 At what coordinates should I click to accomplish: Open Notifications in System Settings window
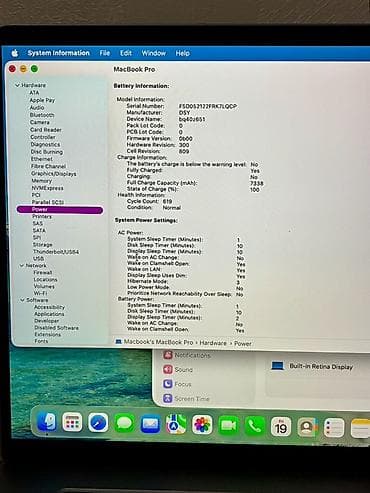187,355
